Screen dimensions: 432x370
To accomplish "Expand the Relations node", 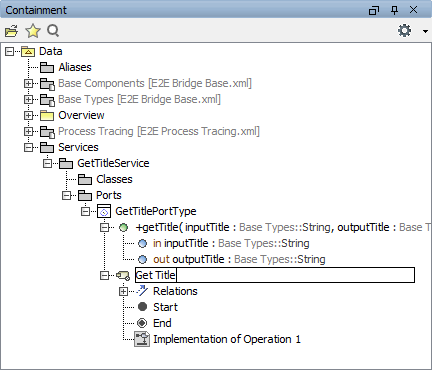I will (124, 291).
